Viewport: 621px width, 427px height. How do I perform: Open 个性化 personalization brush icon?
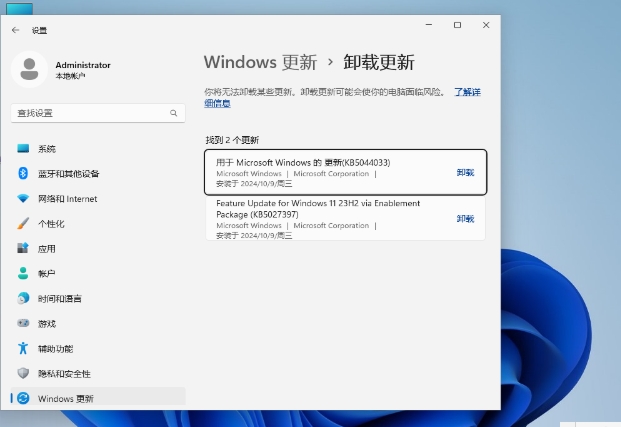click(x=23, y=224)
